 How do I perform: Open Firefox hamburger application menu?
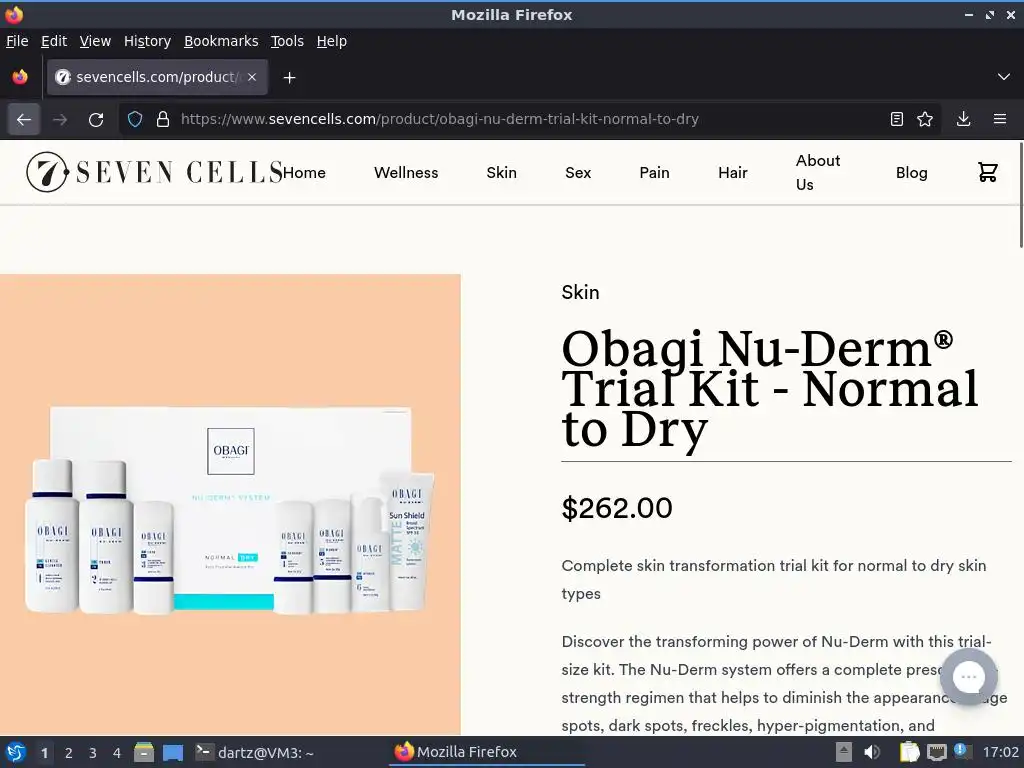(x=1000, y=119)
